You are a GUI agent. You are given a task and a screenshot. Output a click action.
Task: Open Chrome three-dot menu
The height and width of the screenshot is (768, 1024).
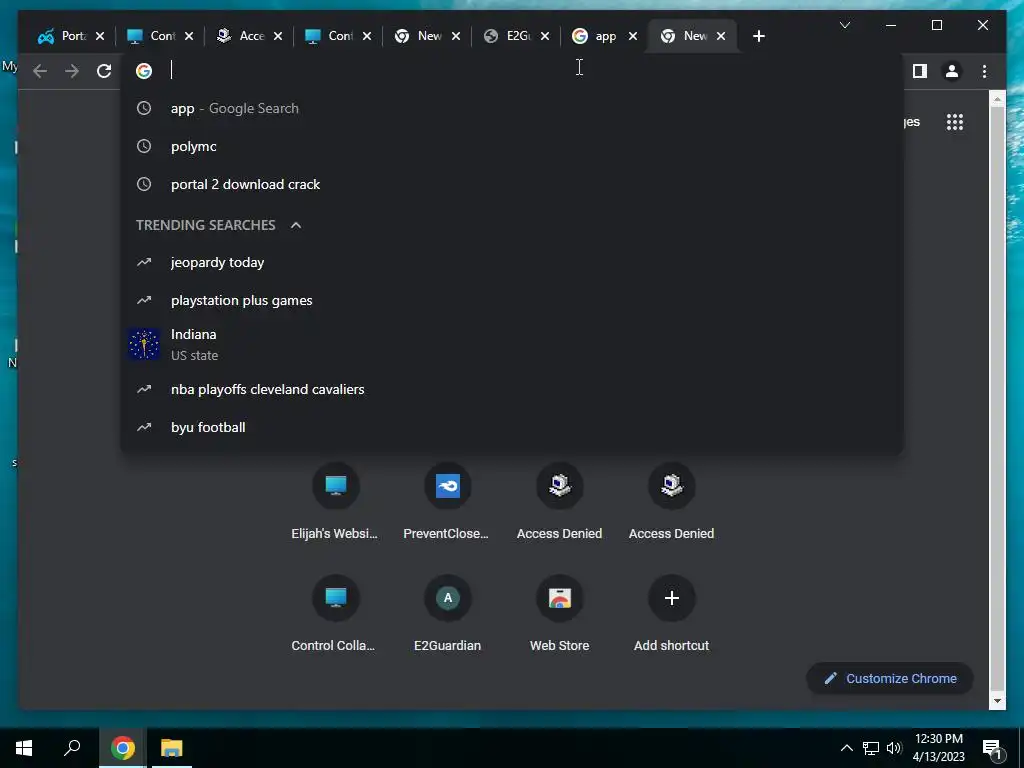(x=984, y=71)
